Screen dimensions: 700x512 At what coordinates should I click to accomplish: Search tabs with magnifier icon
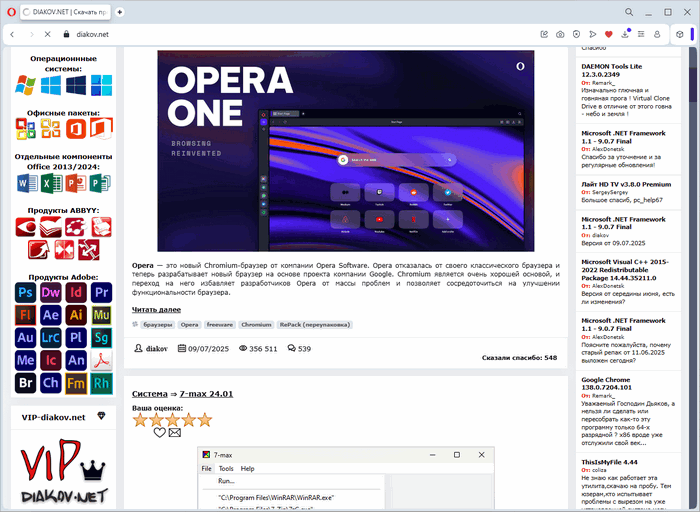tap(629, 12)
